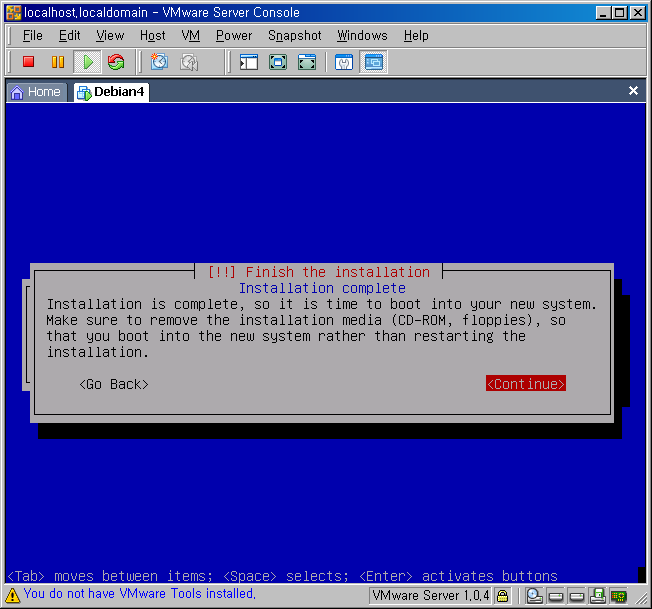
Task: Toggle the console view toolbar icon
Action: point(373,62)
